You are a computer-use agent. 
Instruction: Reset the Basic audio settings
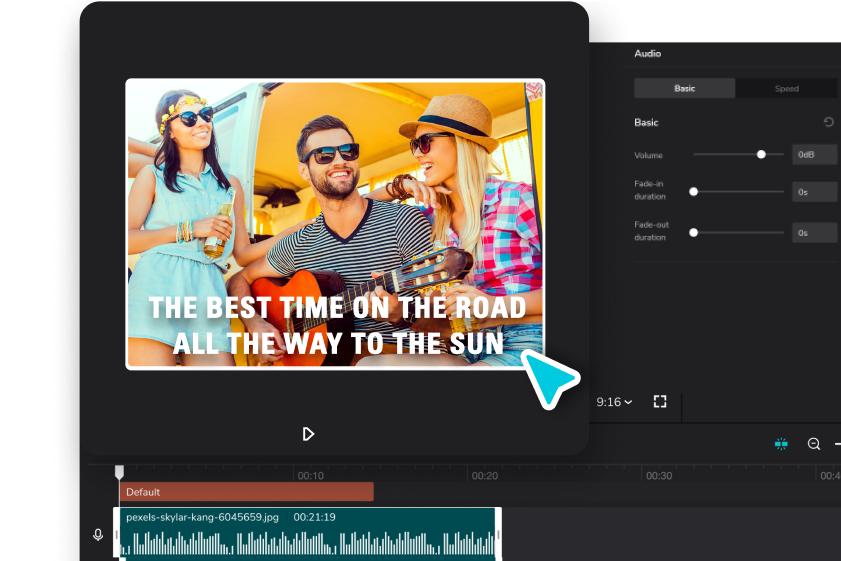click(828, 122)
